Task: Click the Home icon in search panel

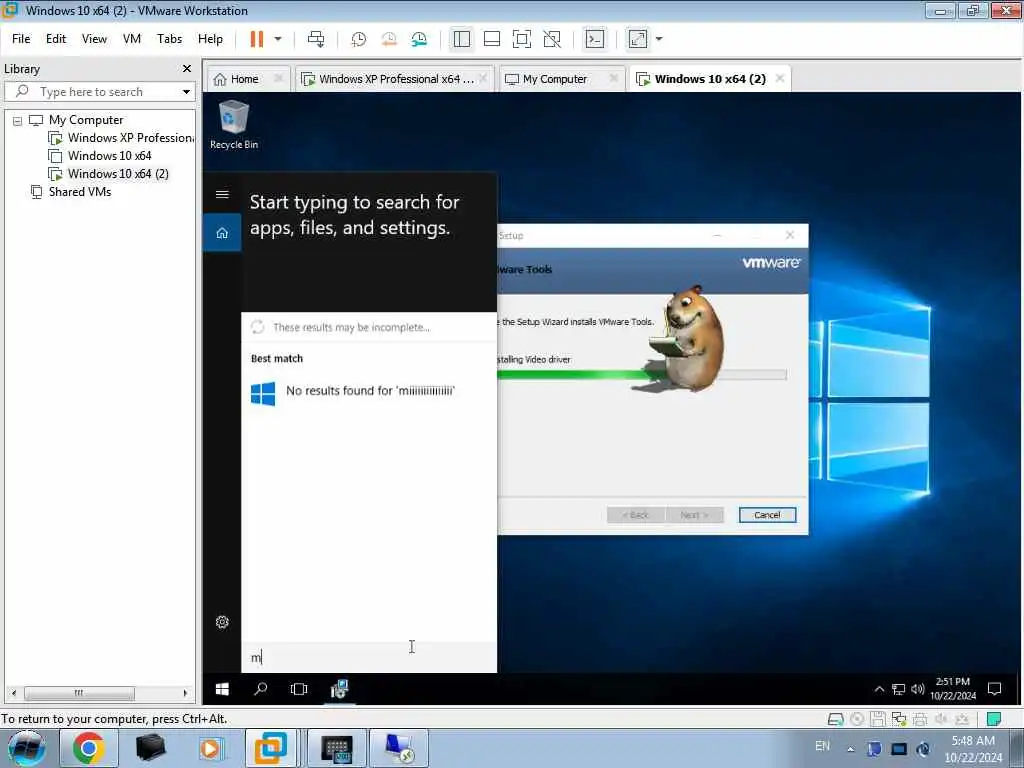Action: click(222, 233)
